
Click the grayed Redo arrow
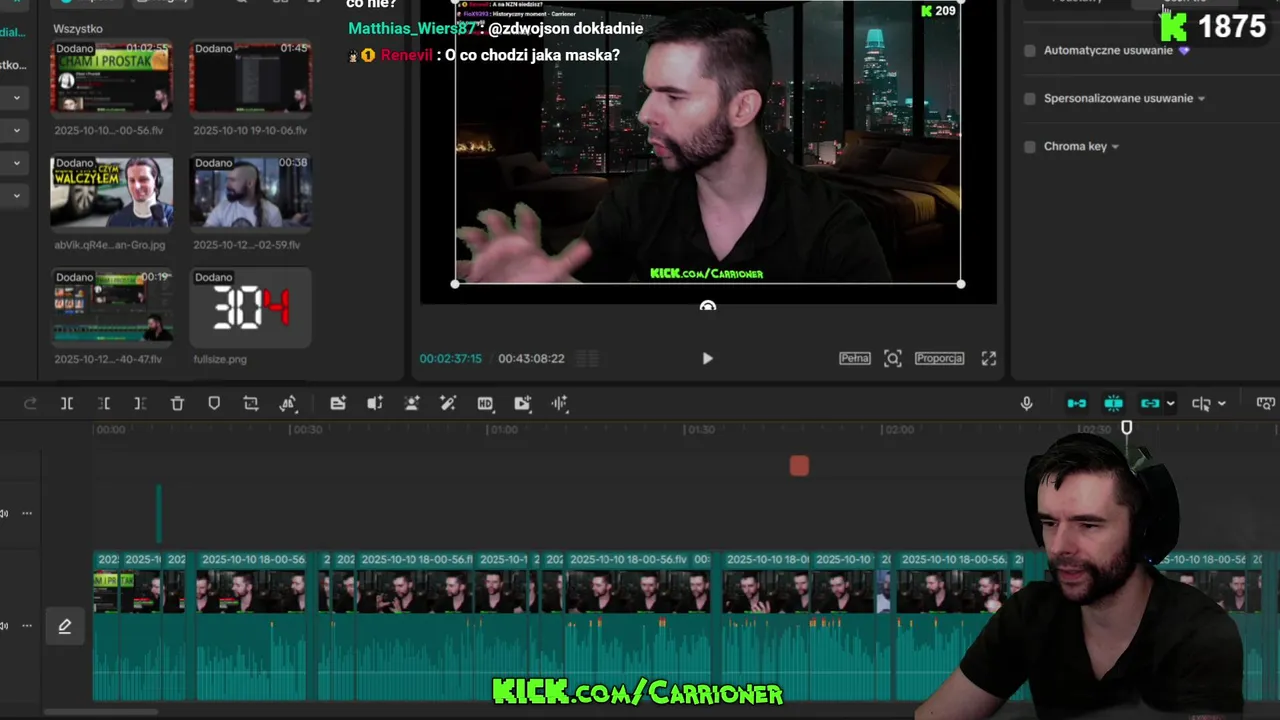[x=30, y=403]
